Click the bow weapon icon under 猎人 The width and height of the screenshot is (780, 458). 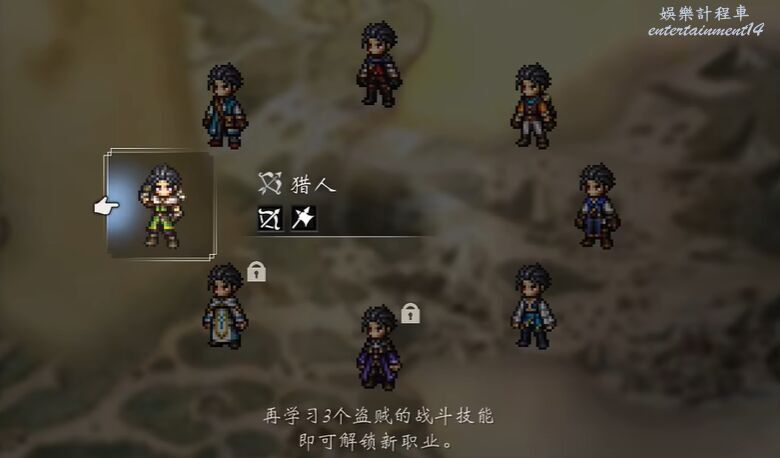pos(270,218)
